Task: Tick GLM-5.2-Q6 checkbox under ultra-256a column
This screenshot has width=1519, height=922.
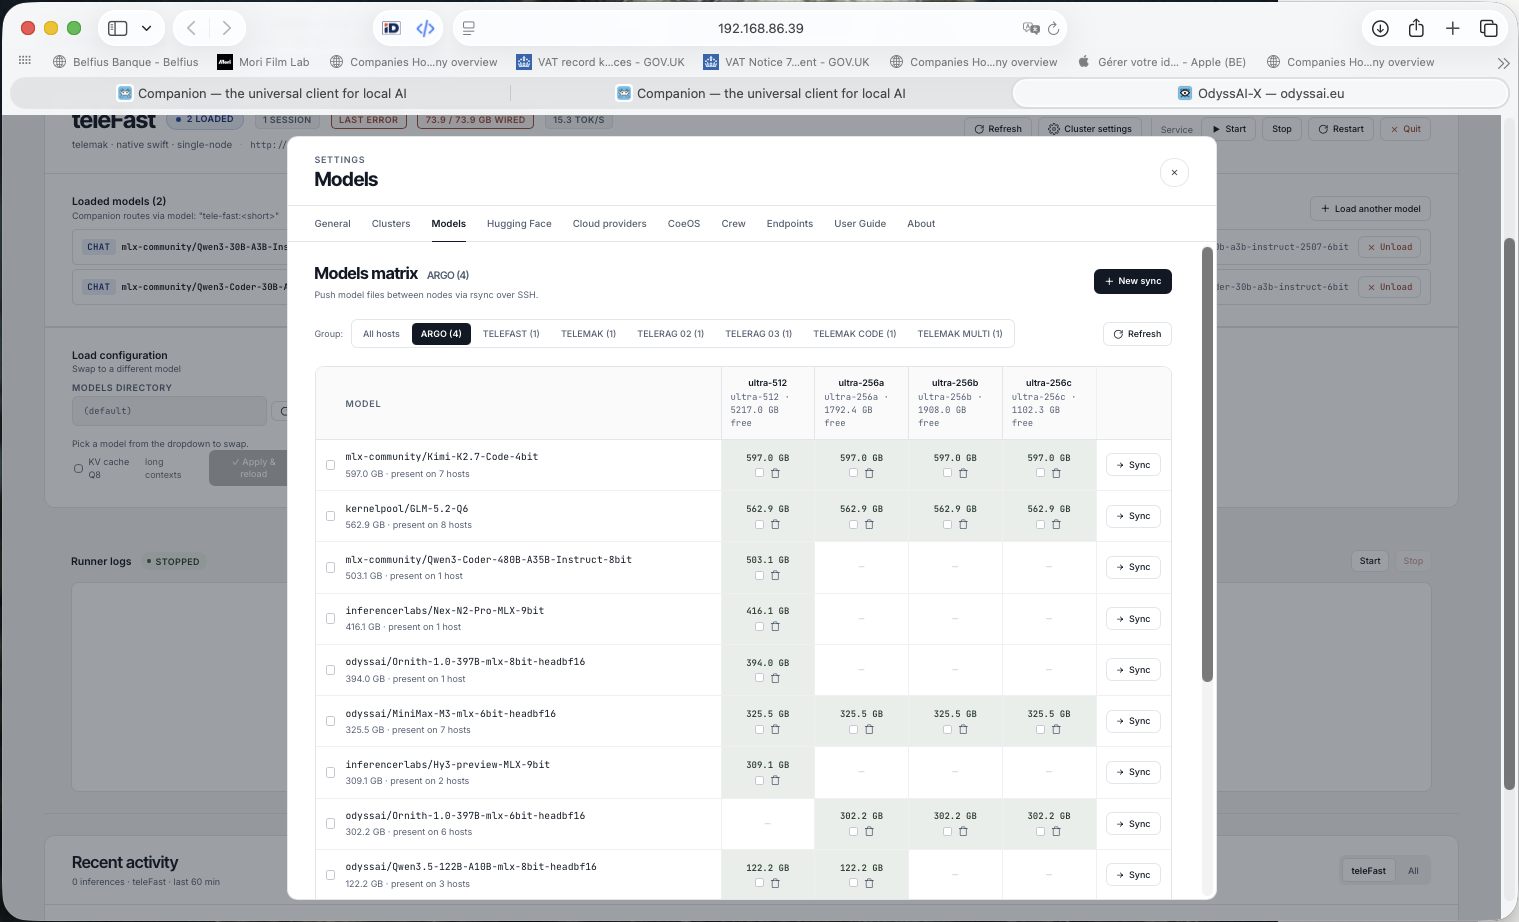Action: coord(853,524)
